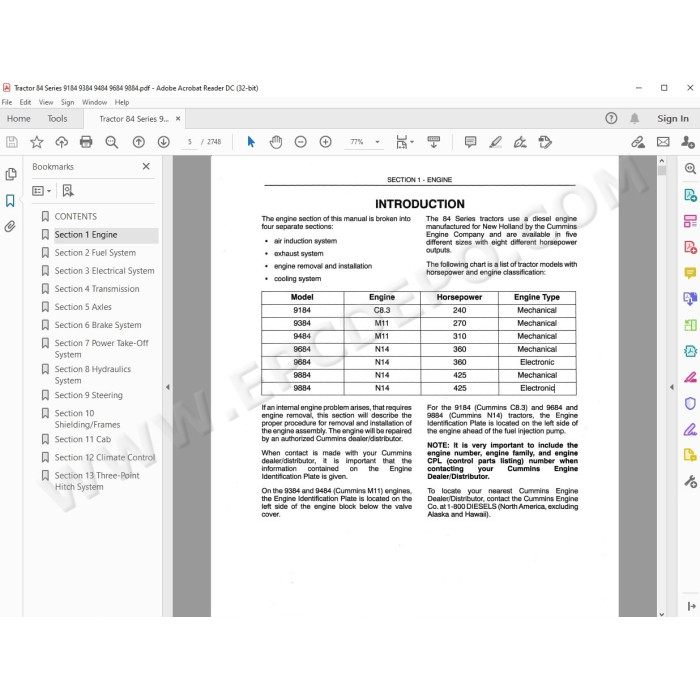
Task: Close the Tractor 84 Series document tab
Action: [x=178, y=118]
